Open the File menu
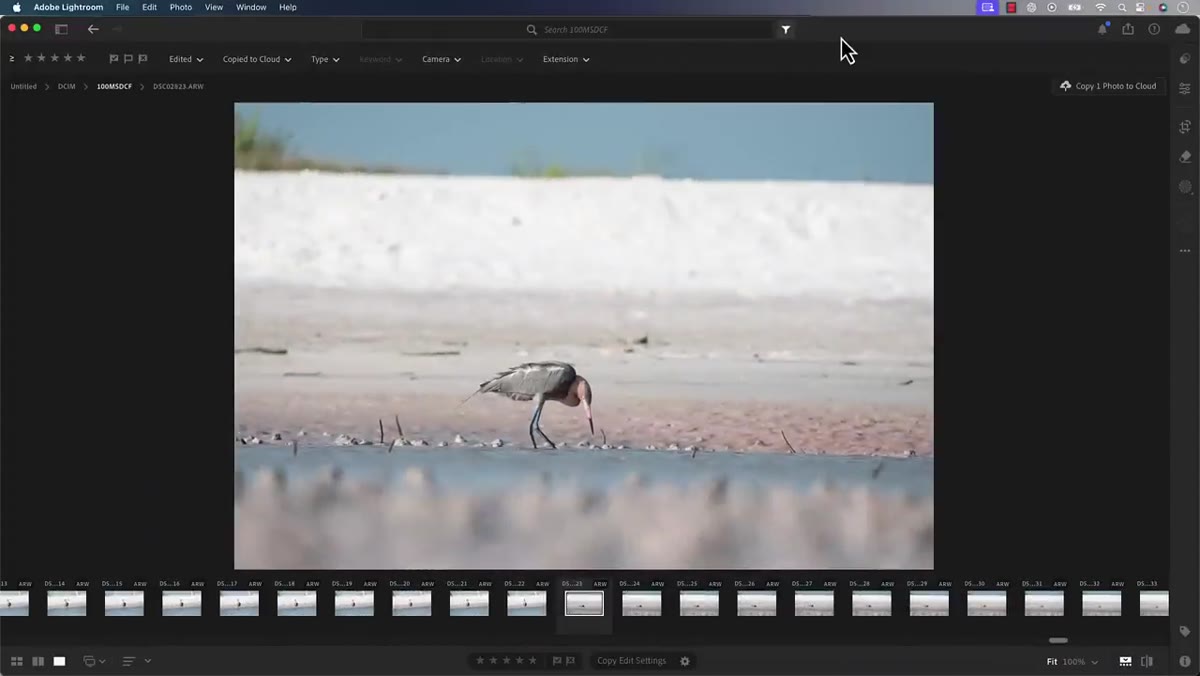Viewport: 1200px width, 676px height. (122, 7)
